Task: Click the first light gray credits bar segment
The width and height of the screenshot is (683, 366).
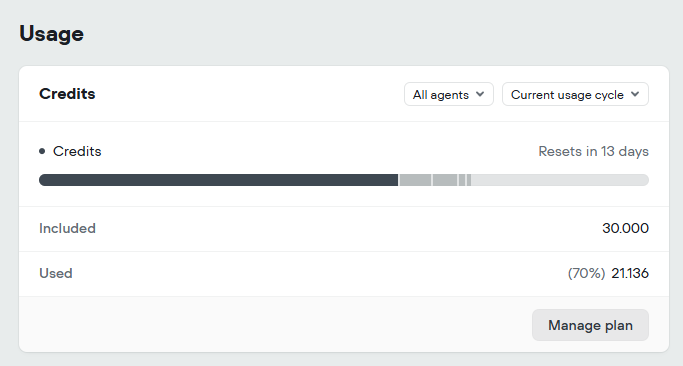Action: point(415,180)
